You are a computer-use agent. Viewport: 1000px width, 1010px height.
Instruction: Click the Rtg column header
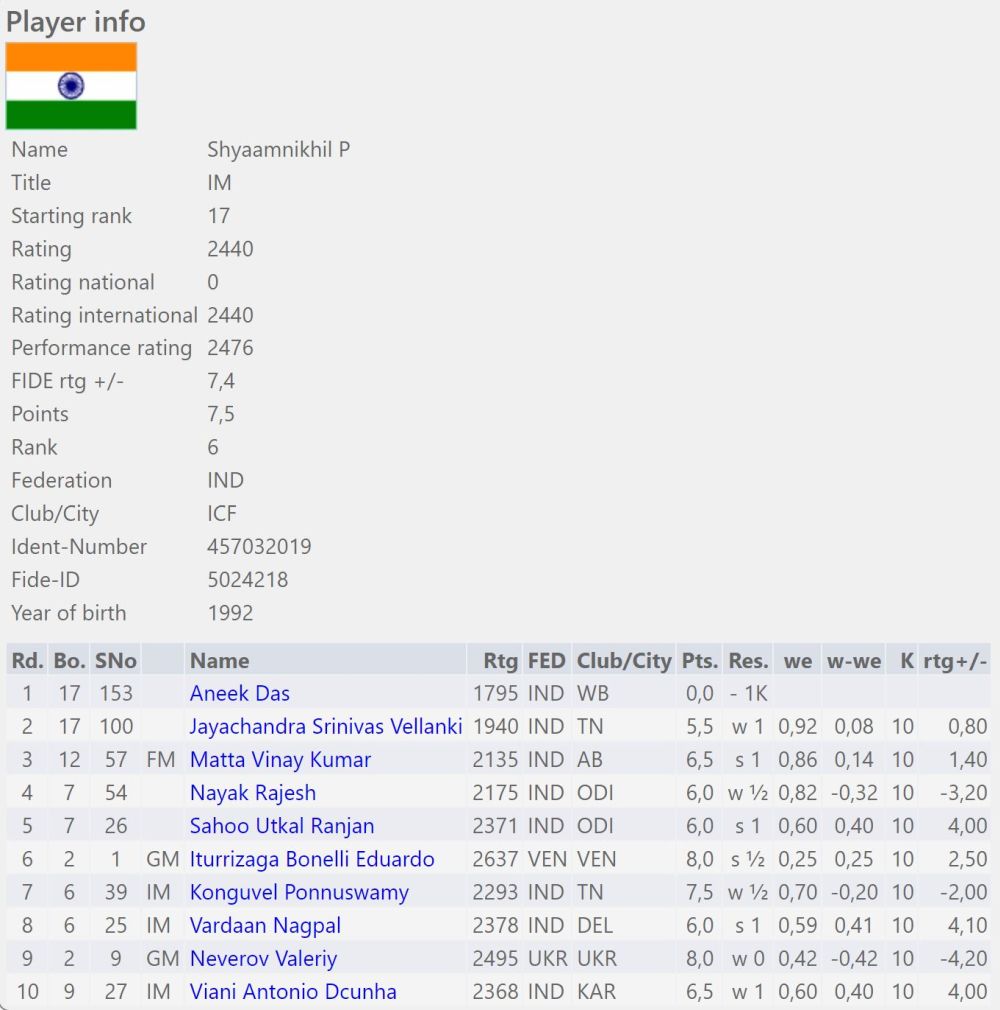coord(500,660)
